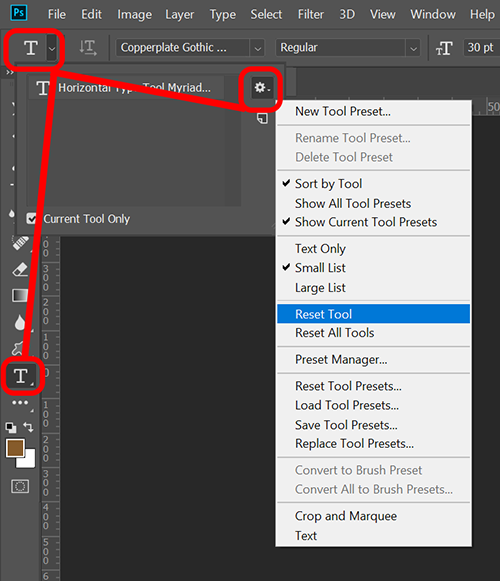Swap foreground and background colors
This screenshot has height=581, width=500.
coord(29,427)
